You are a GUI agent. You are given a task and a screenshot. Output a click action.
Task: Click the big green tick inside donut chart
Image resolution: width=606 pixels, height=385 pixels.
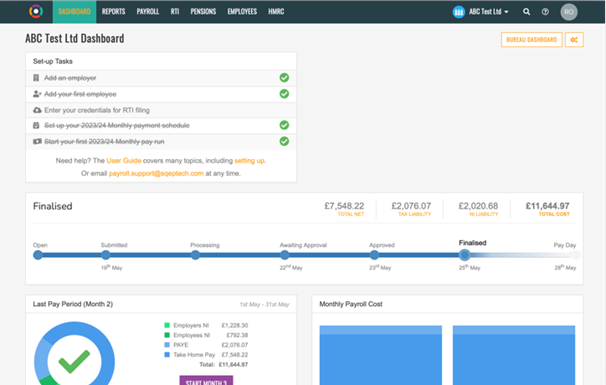coord(74,361)
